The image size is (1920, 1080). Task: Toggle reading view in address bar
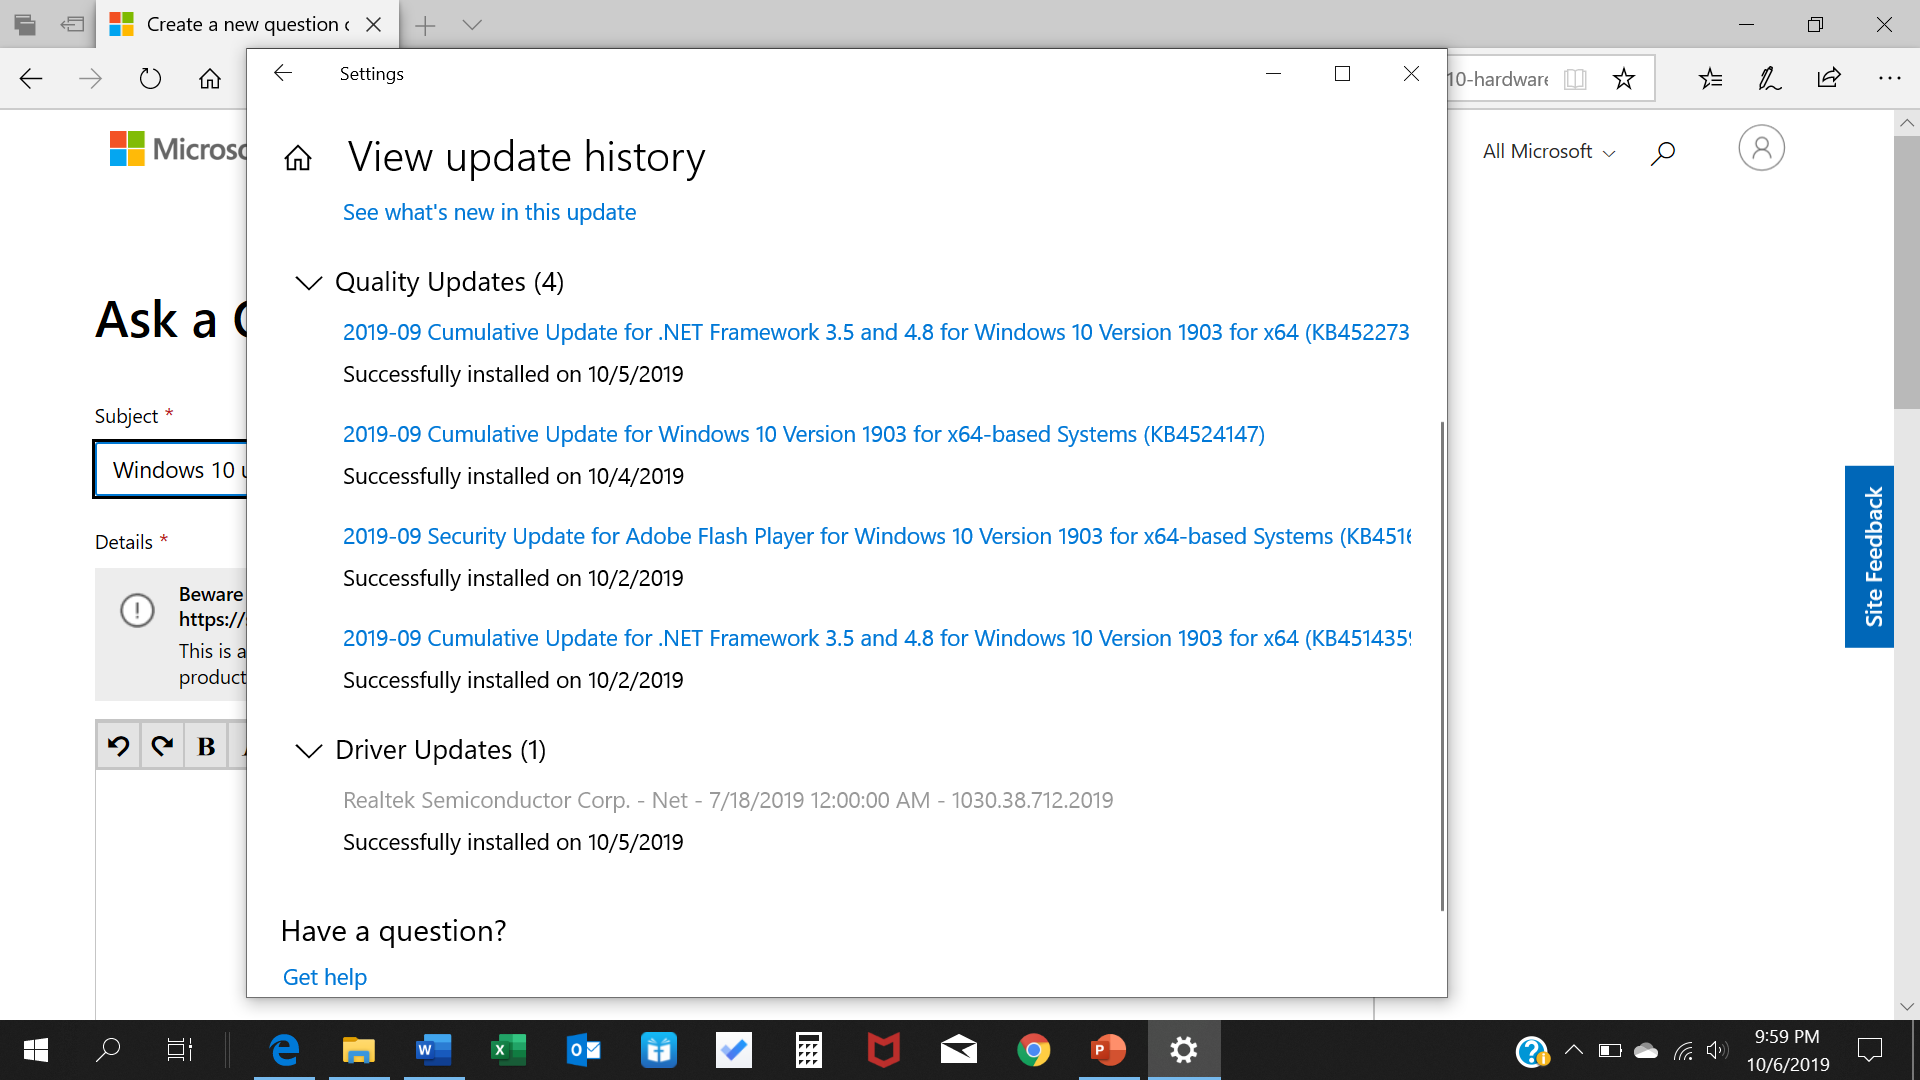(x=1575, y=79)
